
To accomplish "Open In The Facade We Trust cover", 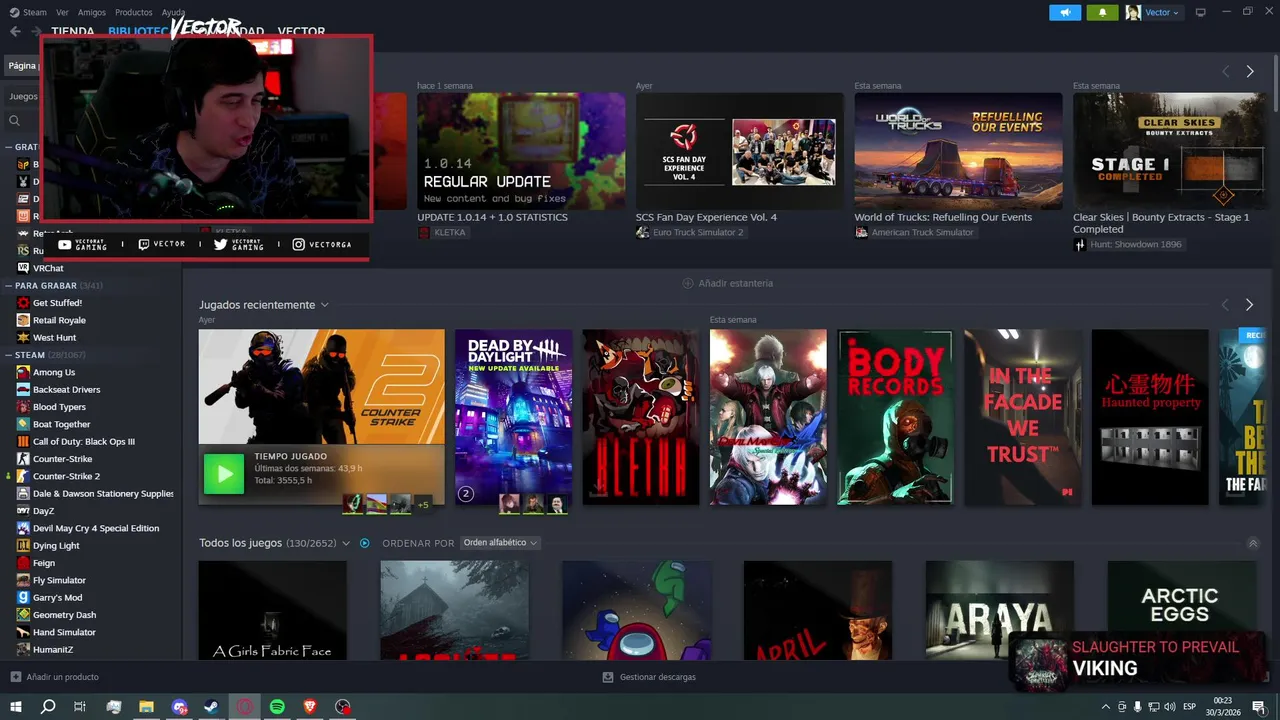I will pos(1022,417).
